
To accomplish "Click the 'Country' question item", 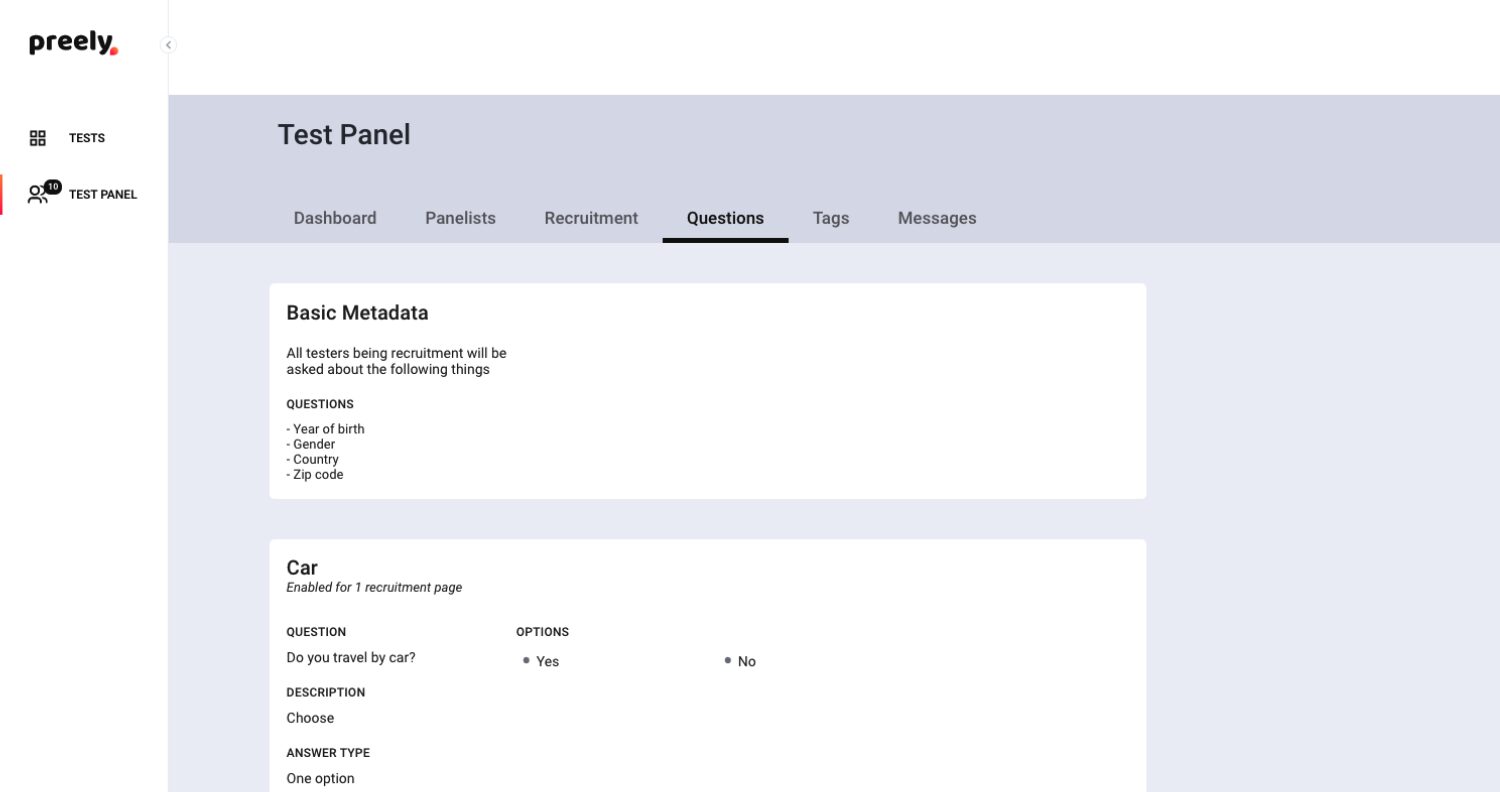I will click(x=313, y=460).
